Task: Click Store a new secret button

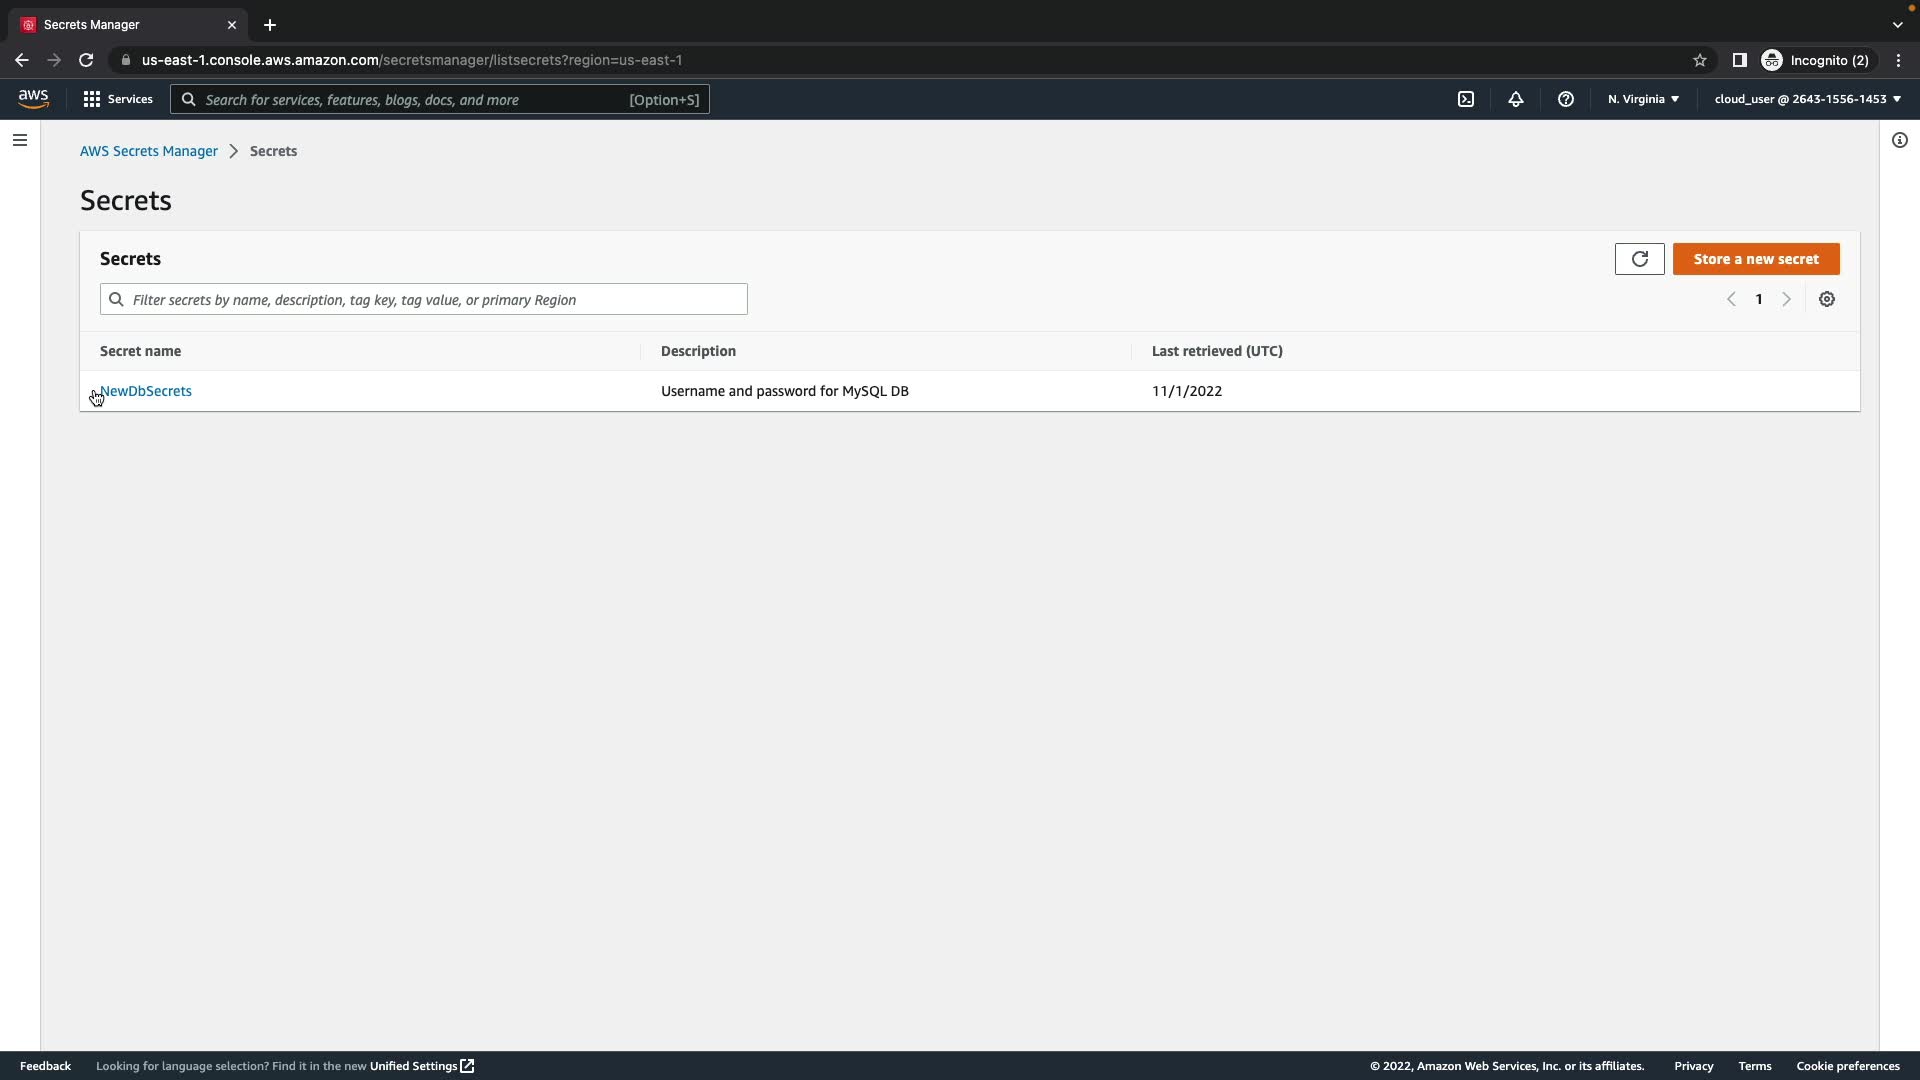Action: (x=1756, y=259)
